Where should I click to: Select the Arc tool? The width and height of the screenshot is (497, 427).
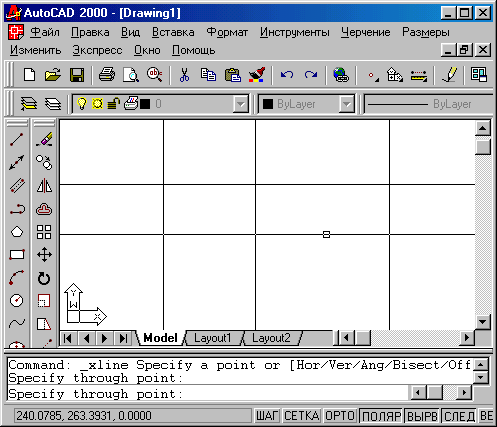(17, 278)
